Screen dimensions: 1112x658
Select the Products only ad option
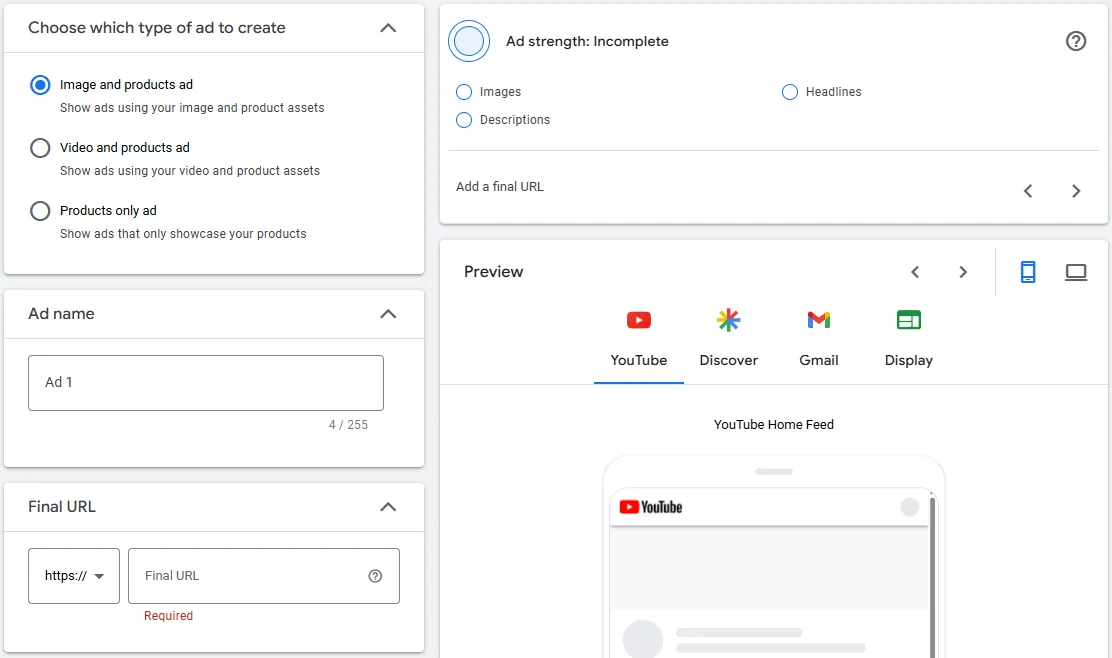(40, 211)
